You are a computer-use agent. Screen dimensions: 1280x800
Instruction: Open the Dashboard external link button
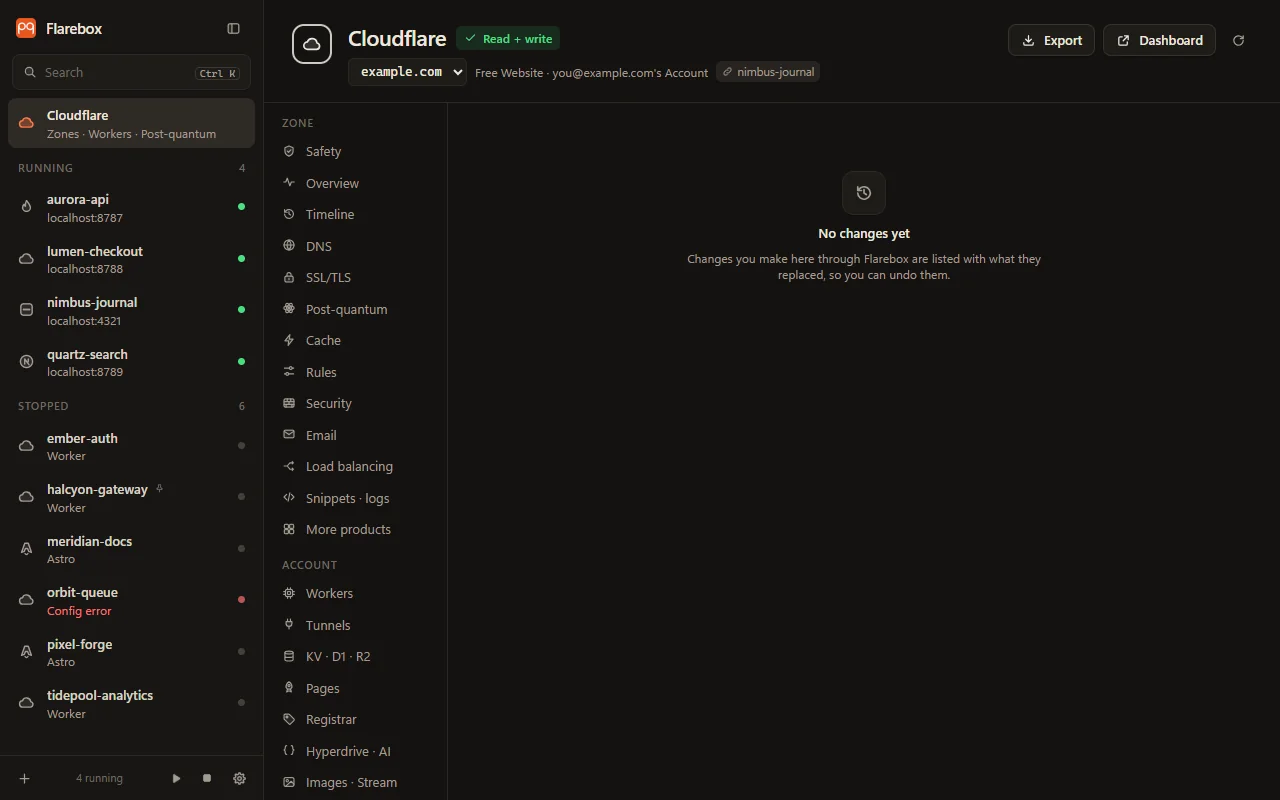click(x=1159, y=40)
